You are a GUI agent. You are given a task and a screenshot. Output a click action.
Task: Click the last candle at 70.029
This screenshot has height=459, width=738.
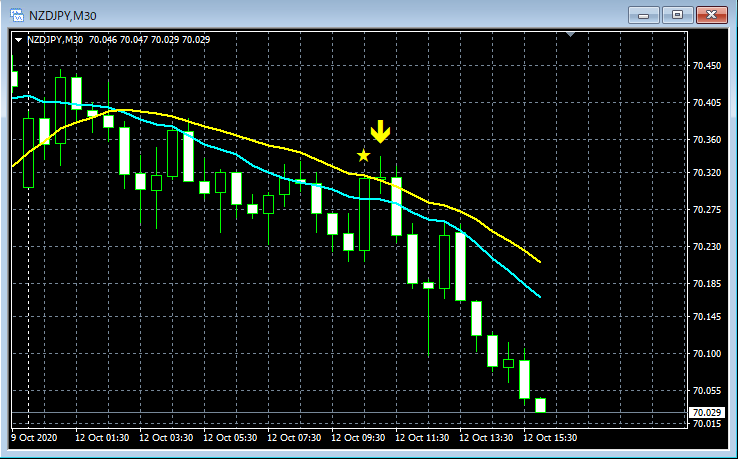(x=540, y=405)
